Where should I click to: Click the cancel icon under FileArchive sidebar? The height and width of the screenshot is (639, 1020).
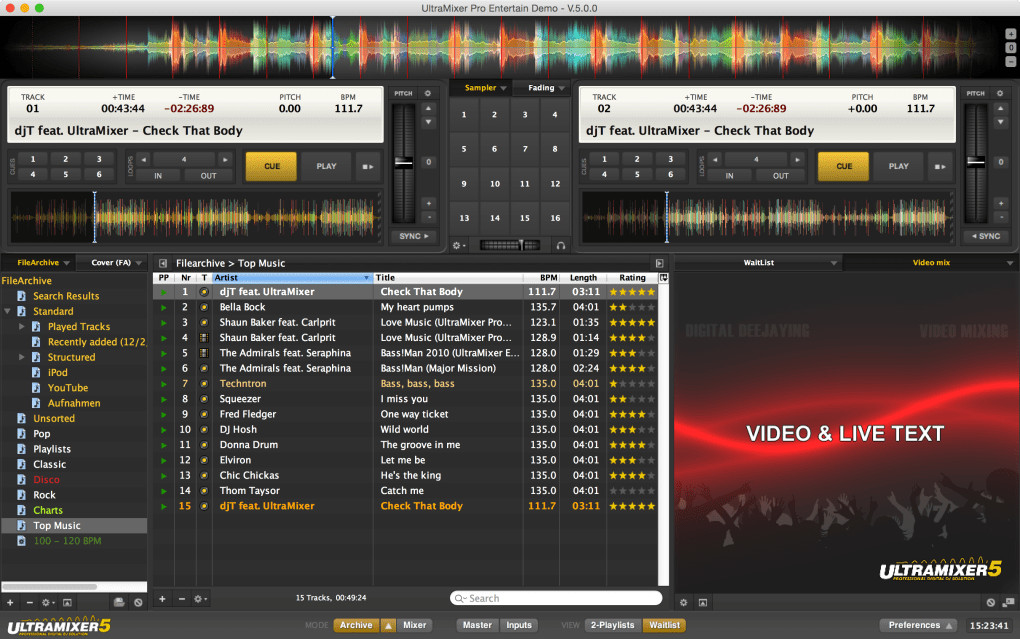coord(138,603)
